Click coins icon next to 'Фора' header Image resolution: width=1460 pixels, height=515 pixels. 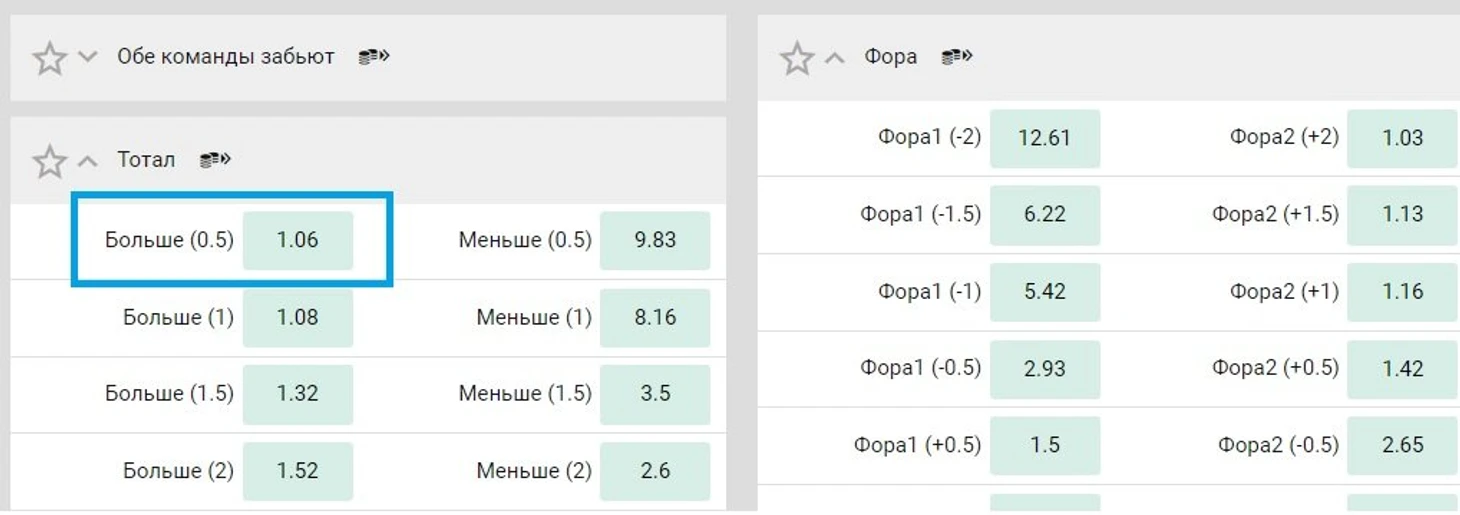point(957,57)
